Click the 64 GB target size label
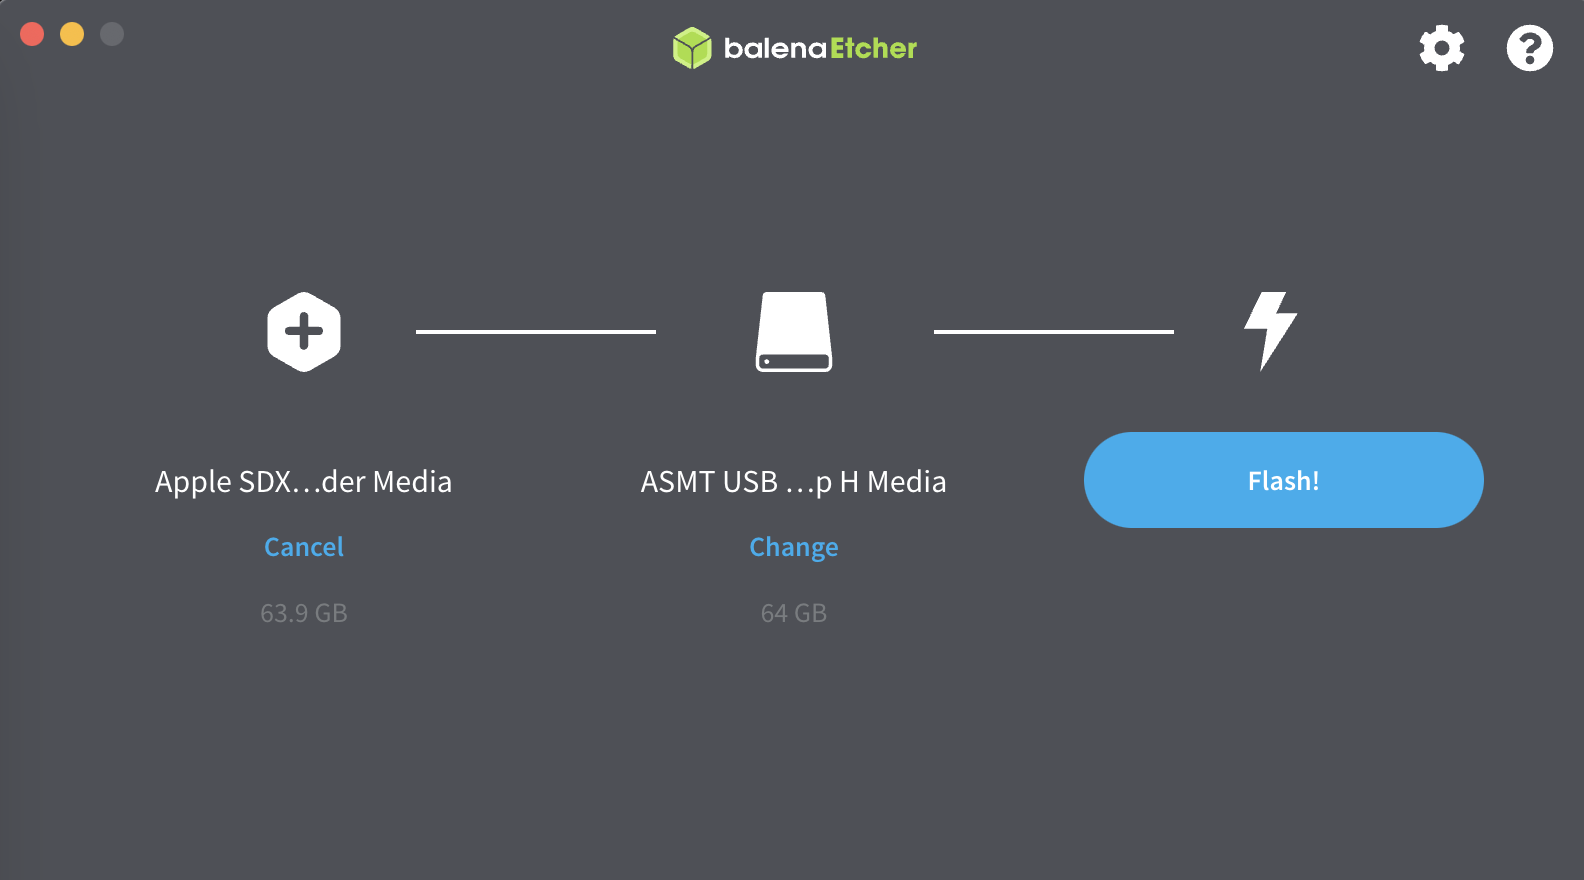 (x=794, y=613)
